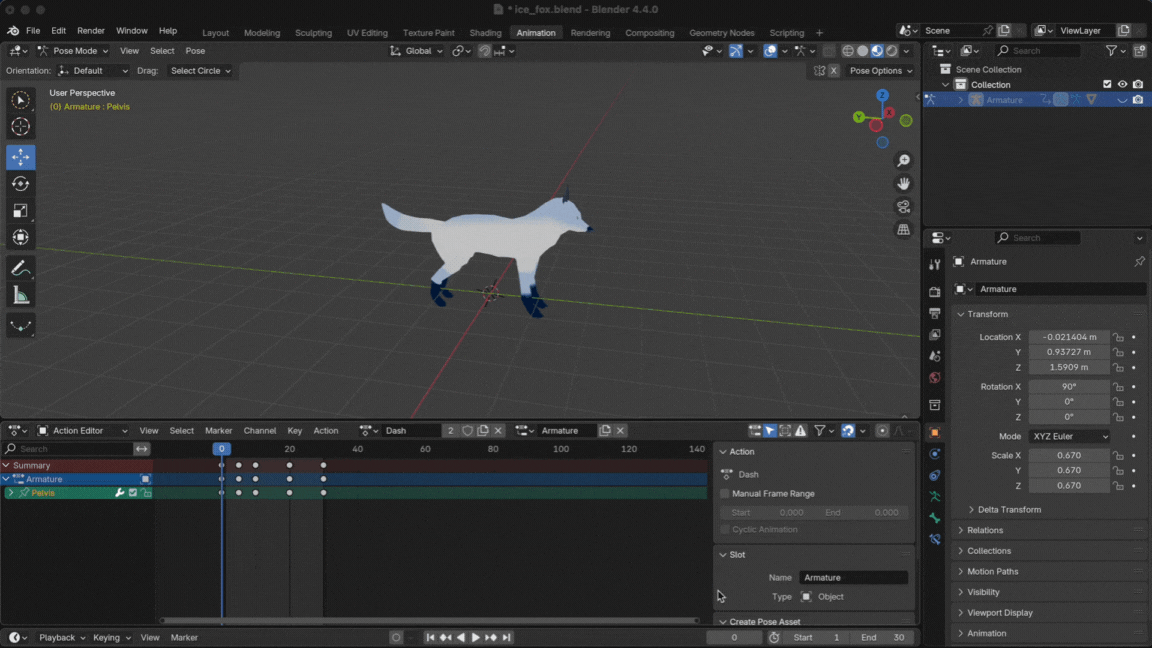Open the Global transform orientation dropdown

tap(417, 51)
